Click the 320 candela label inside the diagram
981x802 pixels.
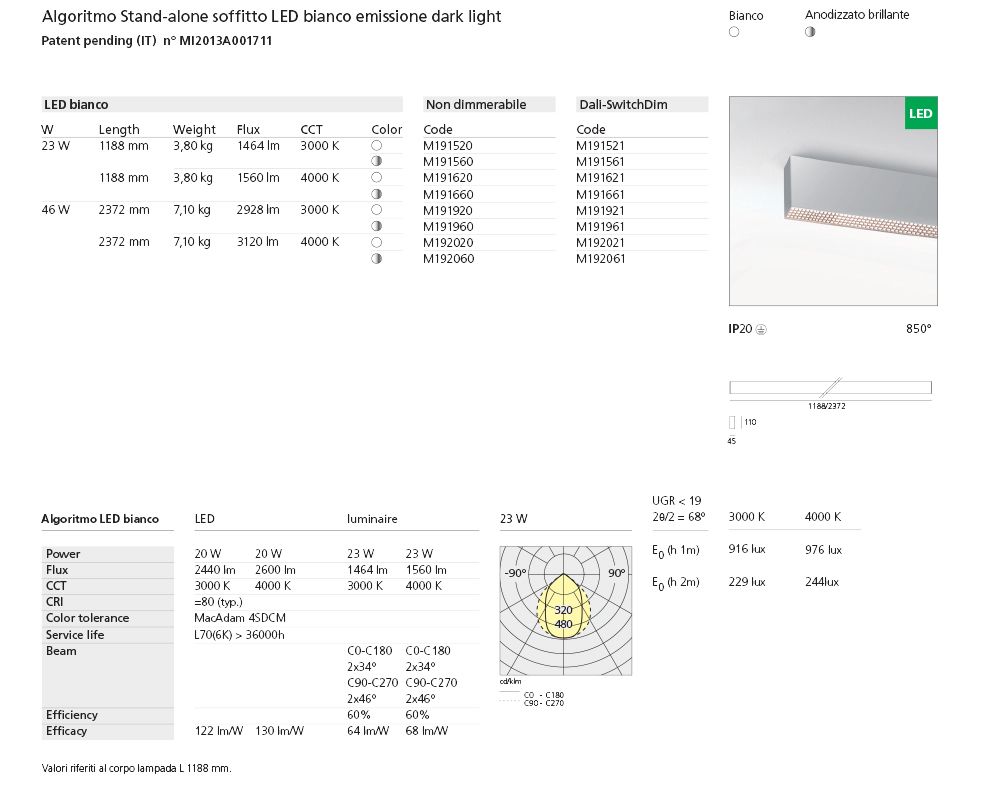tap(564, 610)
